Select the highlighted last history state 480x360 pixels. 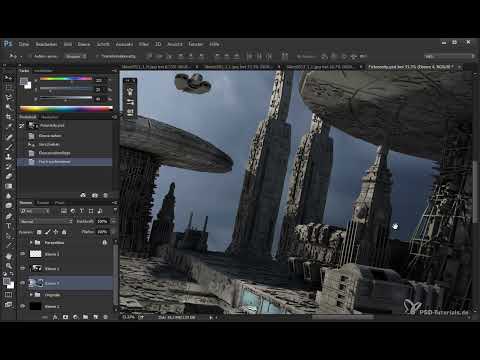click(65, 162)
